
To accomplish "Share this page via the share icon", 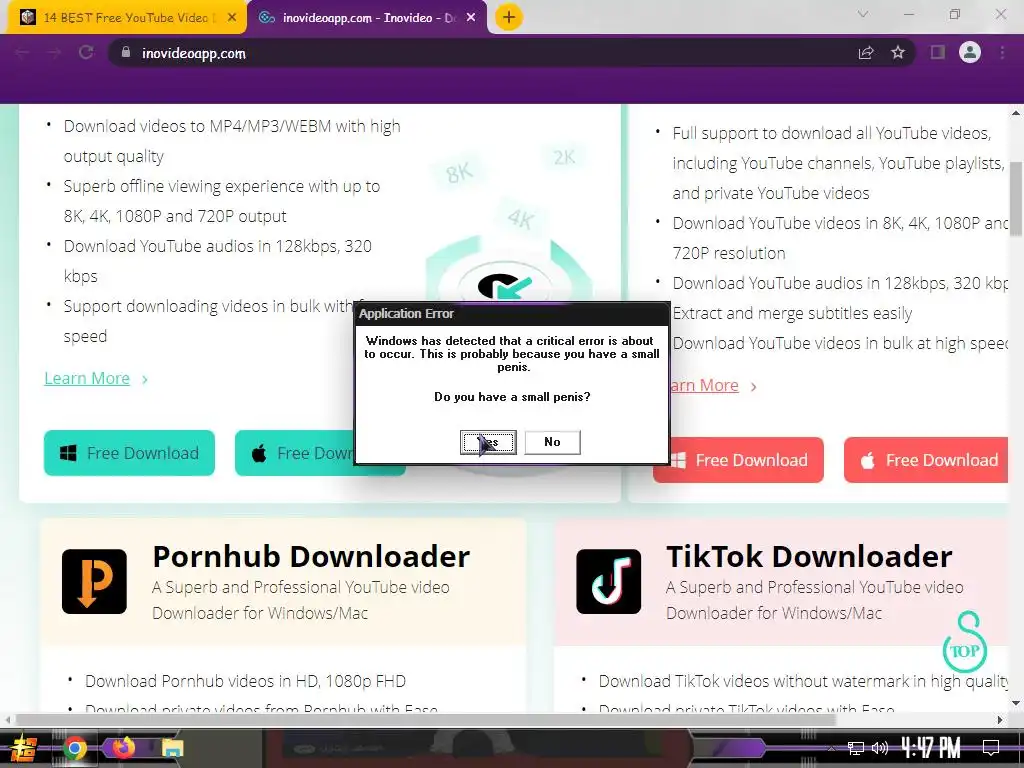I will coord(866,53).
